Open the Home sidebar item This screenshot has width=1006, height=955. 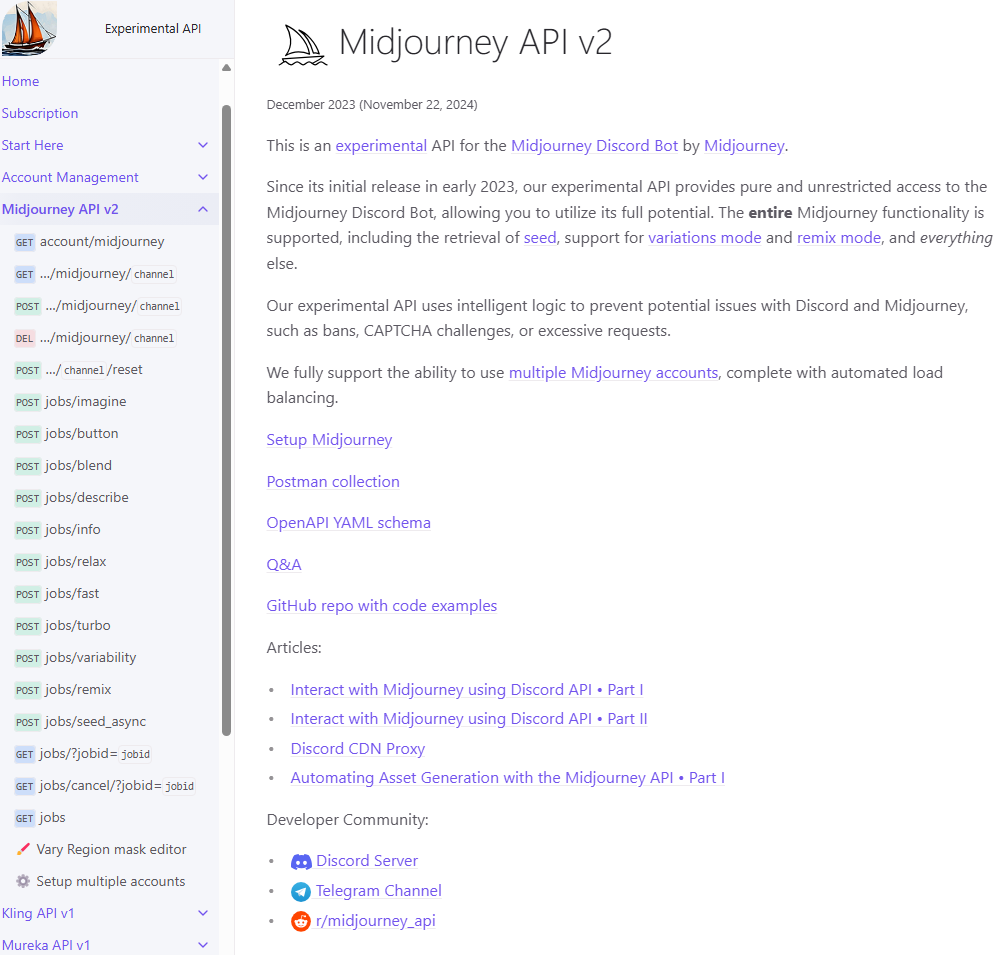coord(21,81)
